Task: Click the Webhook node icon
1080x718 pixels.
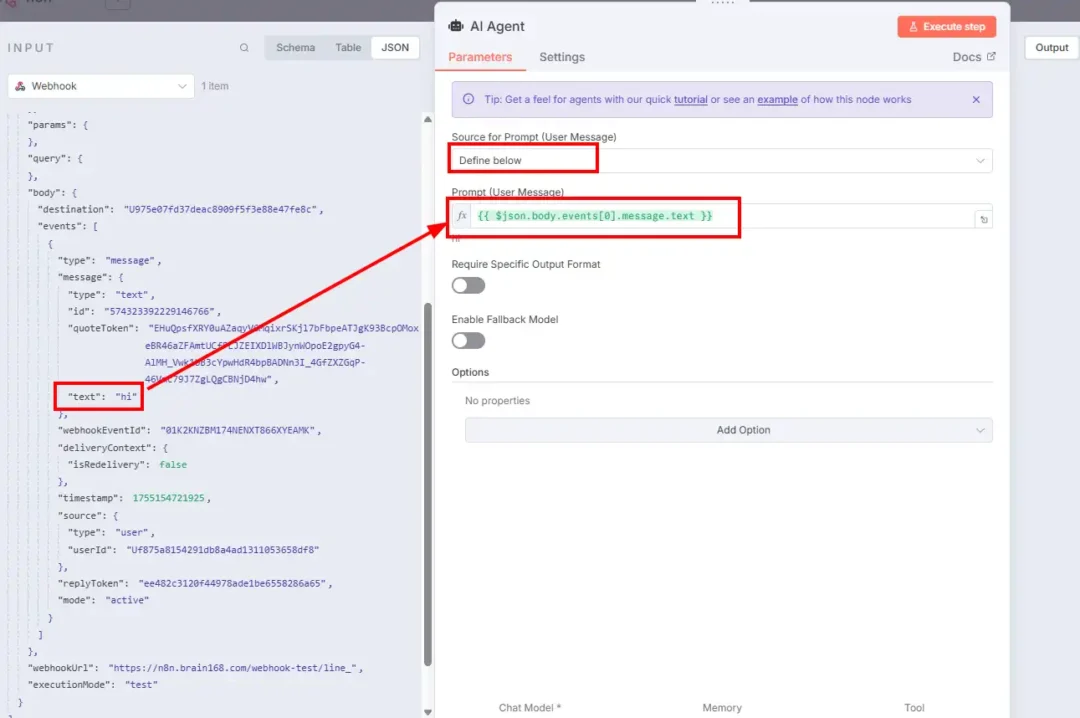Action: [x=21, y=86]
